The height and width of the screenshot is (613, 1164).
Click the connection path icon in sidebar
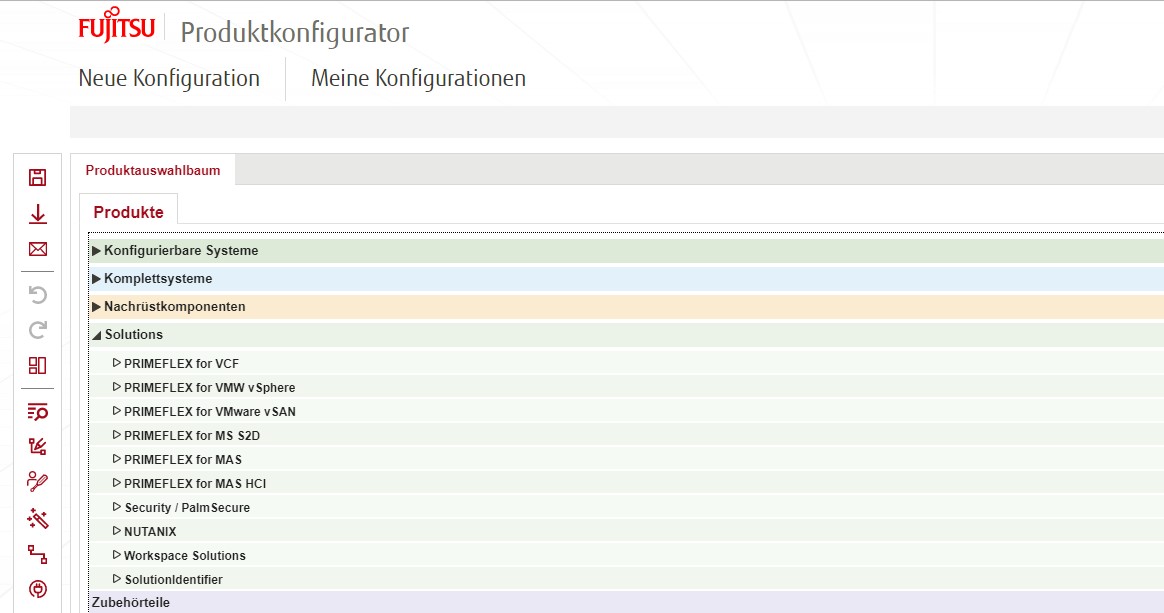pos(37,554)
